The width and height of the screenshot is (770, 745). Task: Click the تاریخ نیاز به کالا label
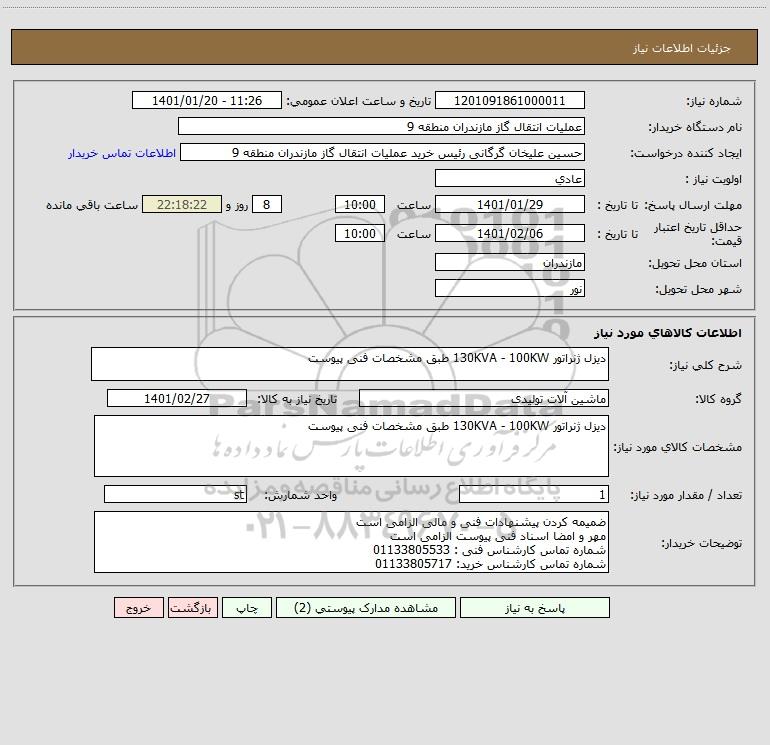coord(298,399)
